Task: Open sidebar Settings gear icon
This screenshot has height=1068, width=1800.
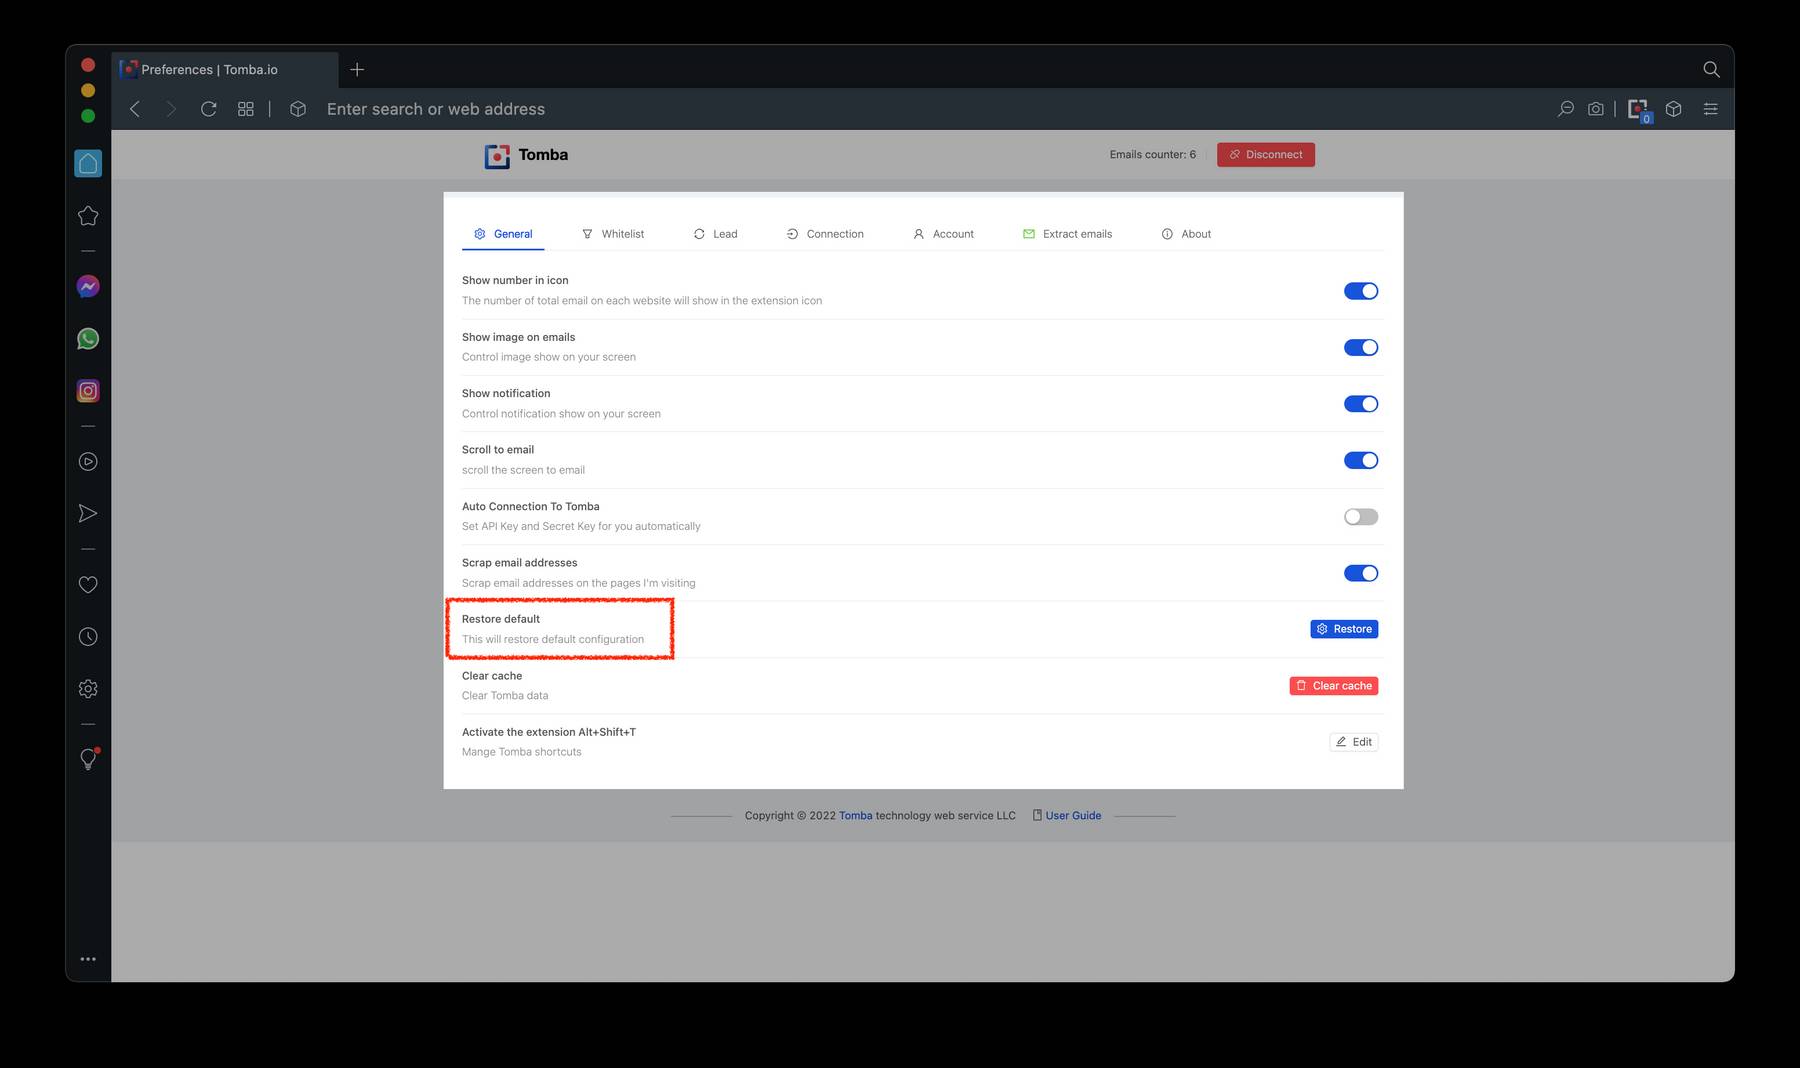Action: point(88,689)
